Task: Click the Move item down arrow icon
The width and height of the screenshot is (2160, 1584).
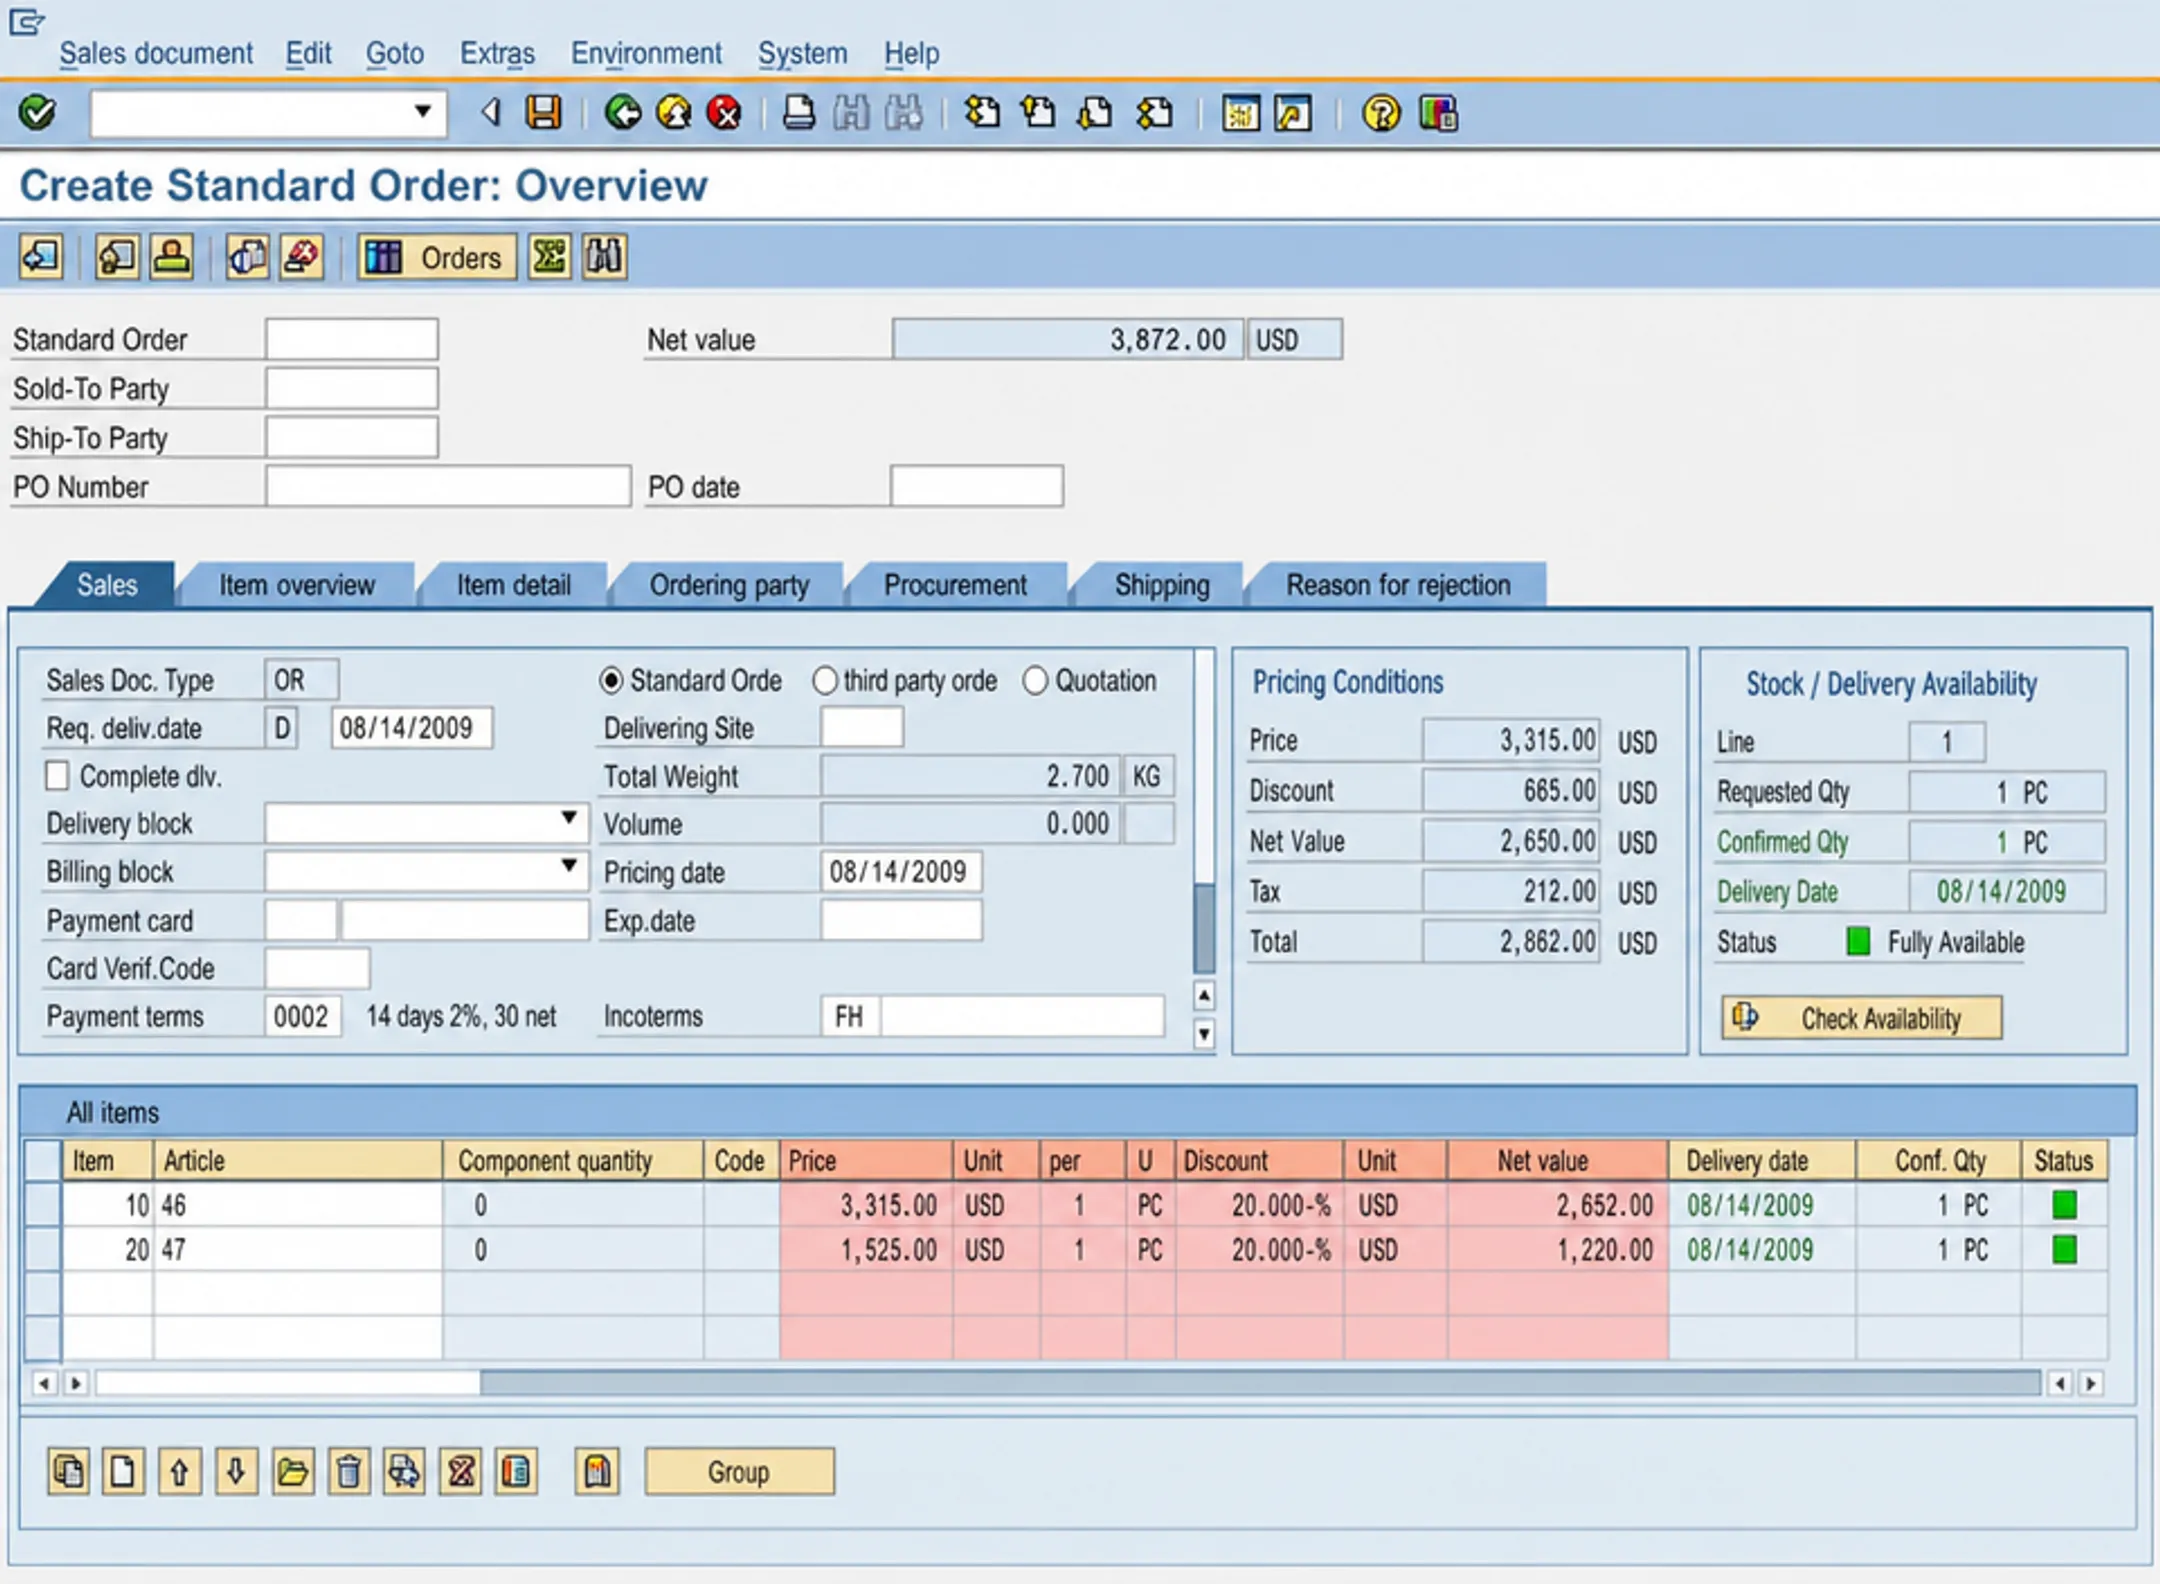Action: pos(236,1471)
